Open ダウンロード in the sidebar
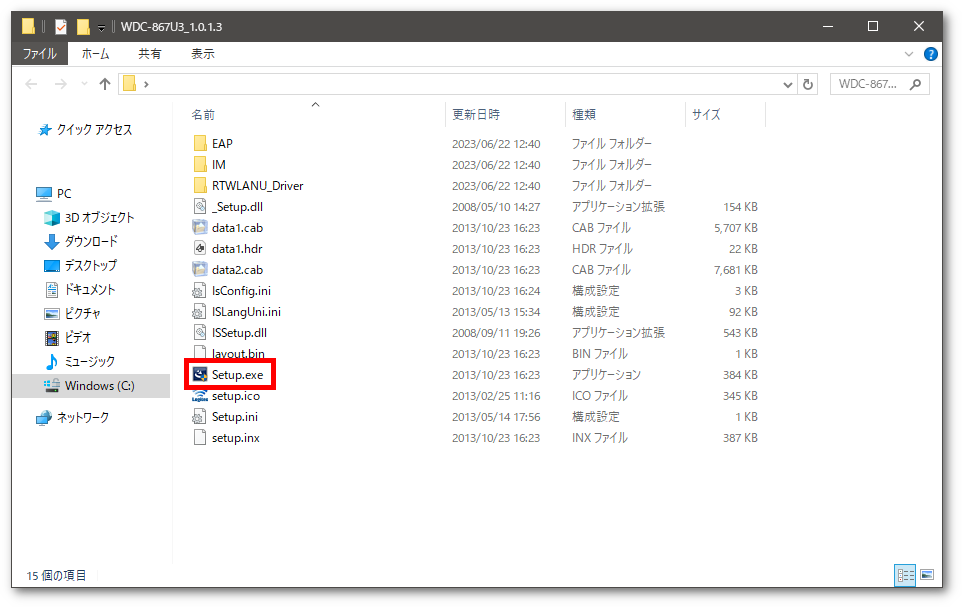962x607 pixels. 81,241
